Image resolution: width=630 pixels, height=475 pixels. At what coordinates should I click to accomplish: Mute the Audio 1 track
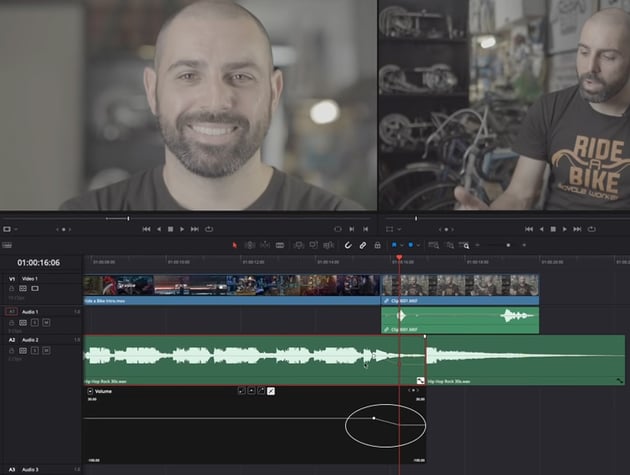pos(45,322)
